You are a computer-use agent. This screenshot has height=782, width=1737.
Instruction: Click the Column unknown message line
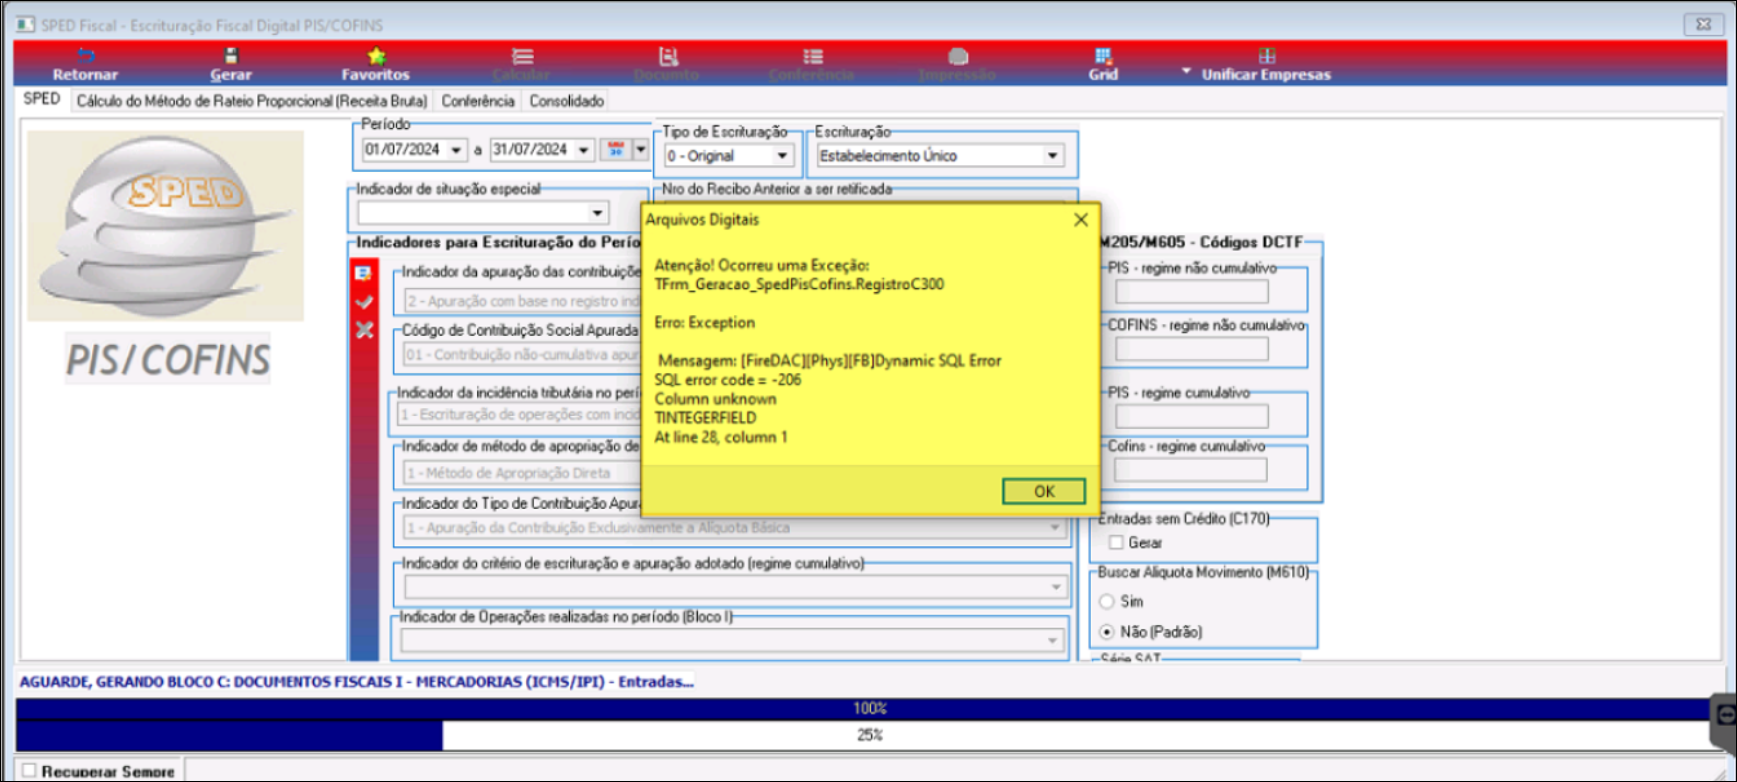tap(715, 399)
